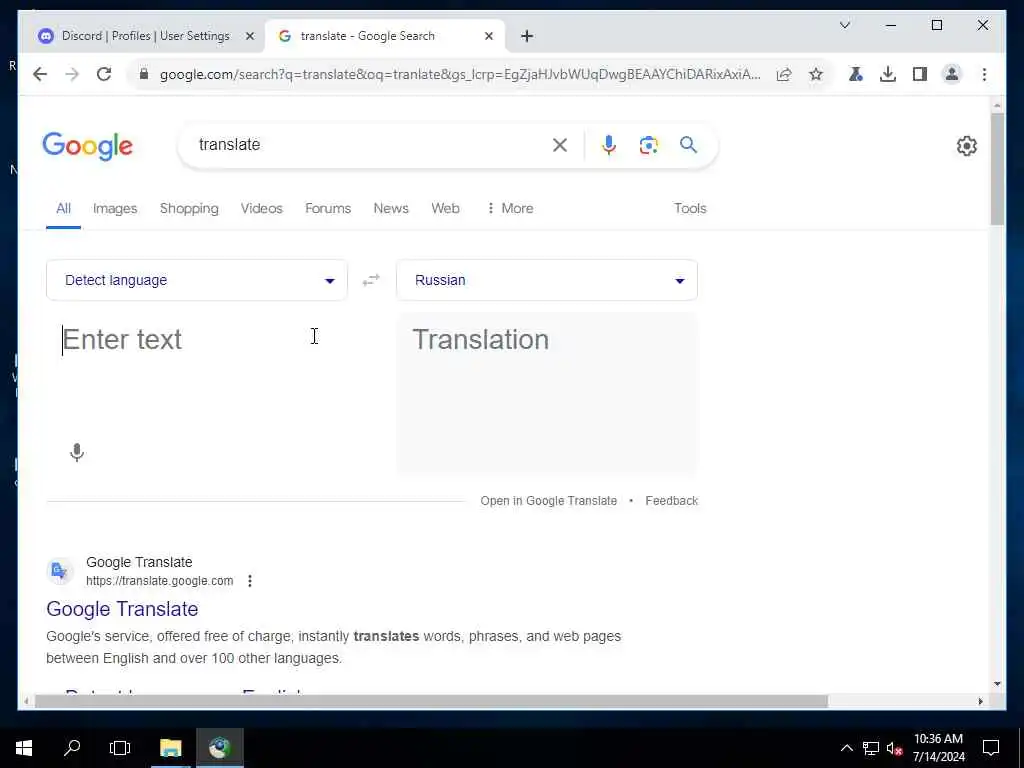Click the Google logo

click(88, 146)
